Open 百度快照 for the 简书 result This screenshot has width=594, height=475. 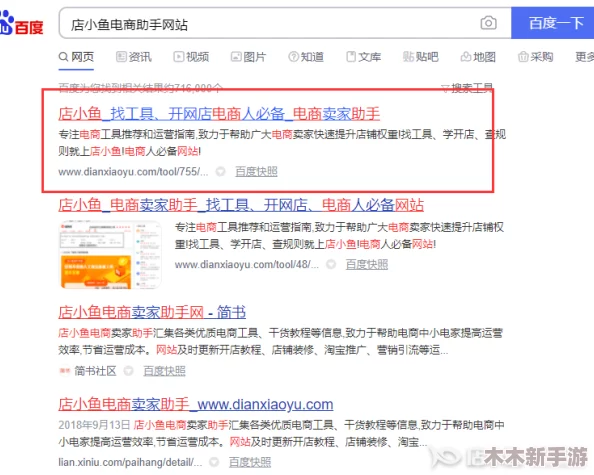(164, 371)
